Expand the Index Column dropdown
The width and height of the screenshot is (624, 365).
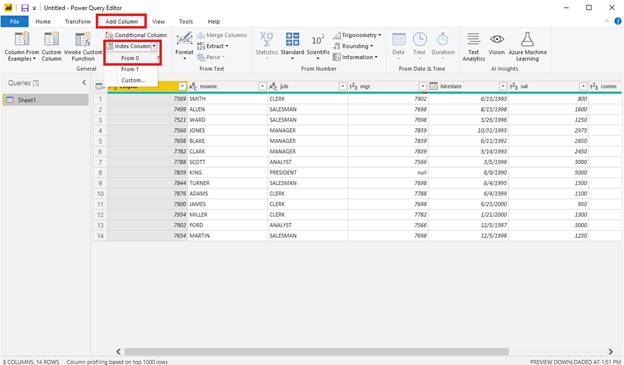154,46
